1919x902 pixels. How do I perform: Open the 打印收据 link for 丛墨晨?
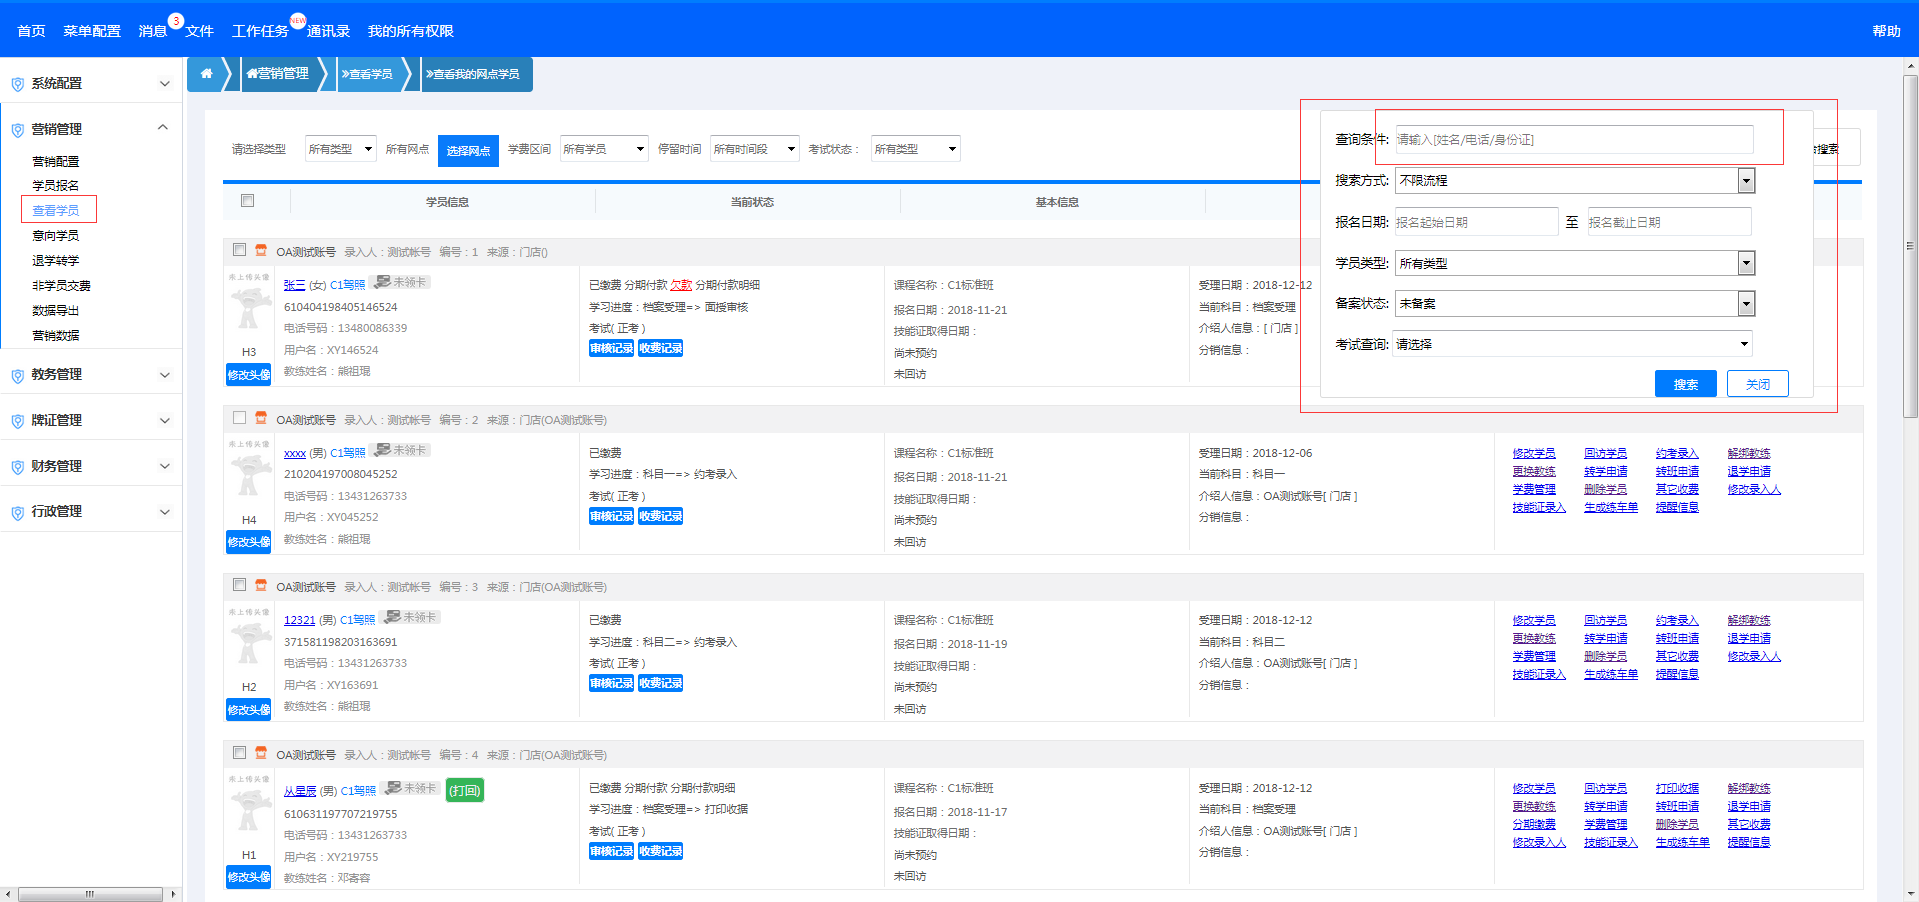(x=1677, y=788)
